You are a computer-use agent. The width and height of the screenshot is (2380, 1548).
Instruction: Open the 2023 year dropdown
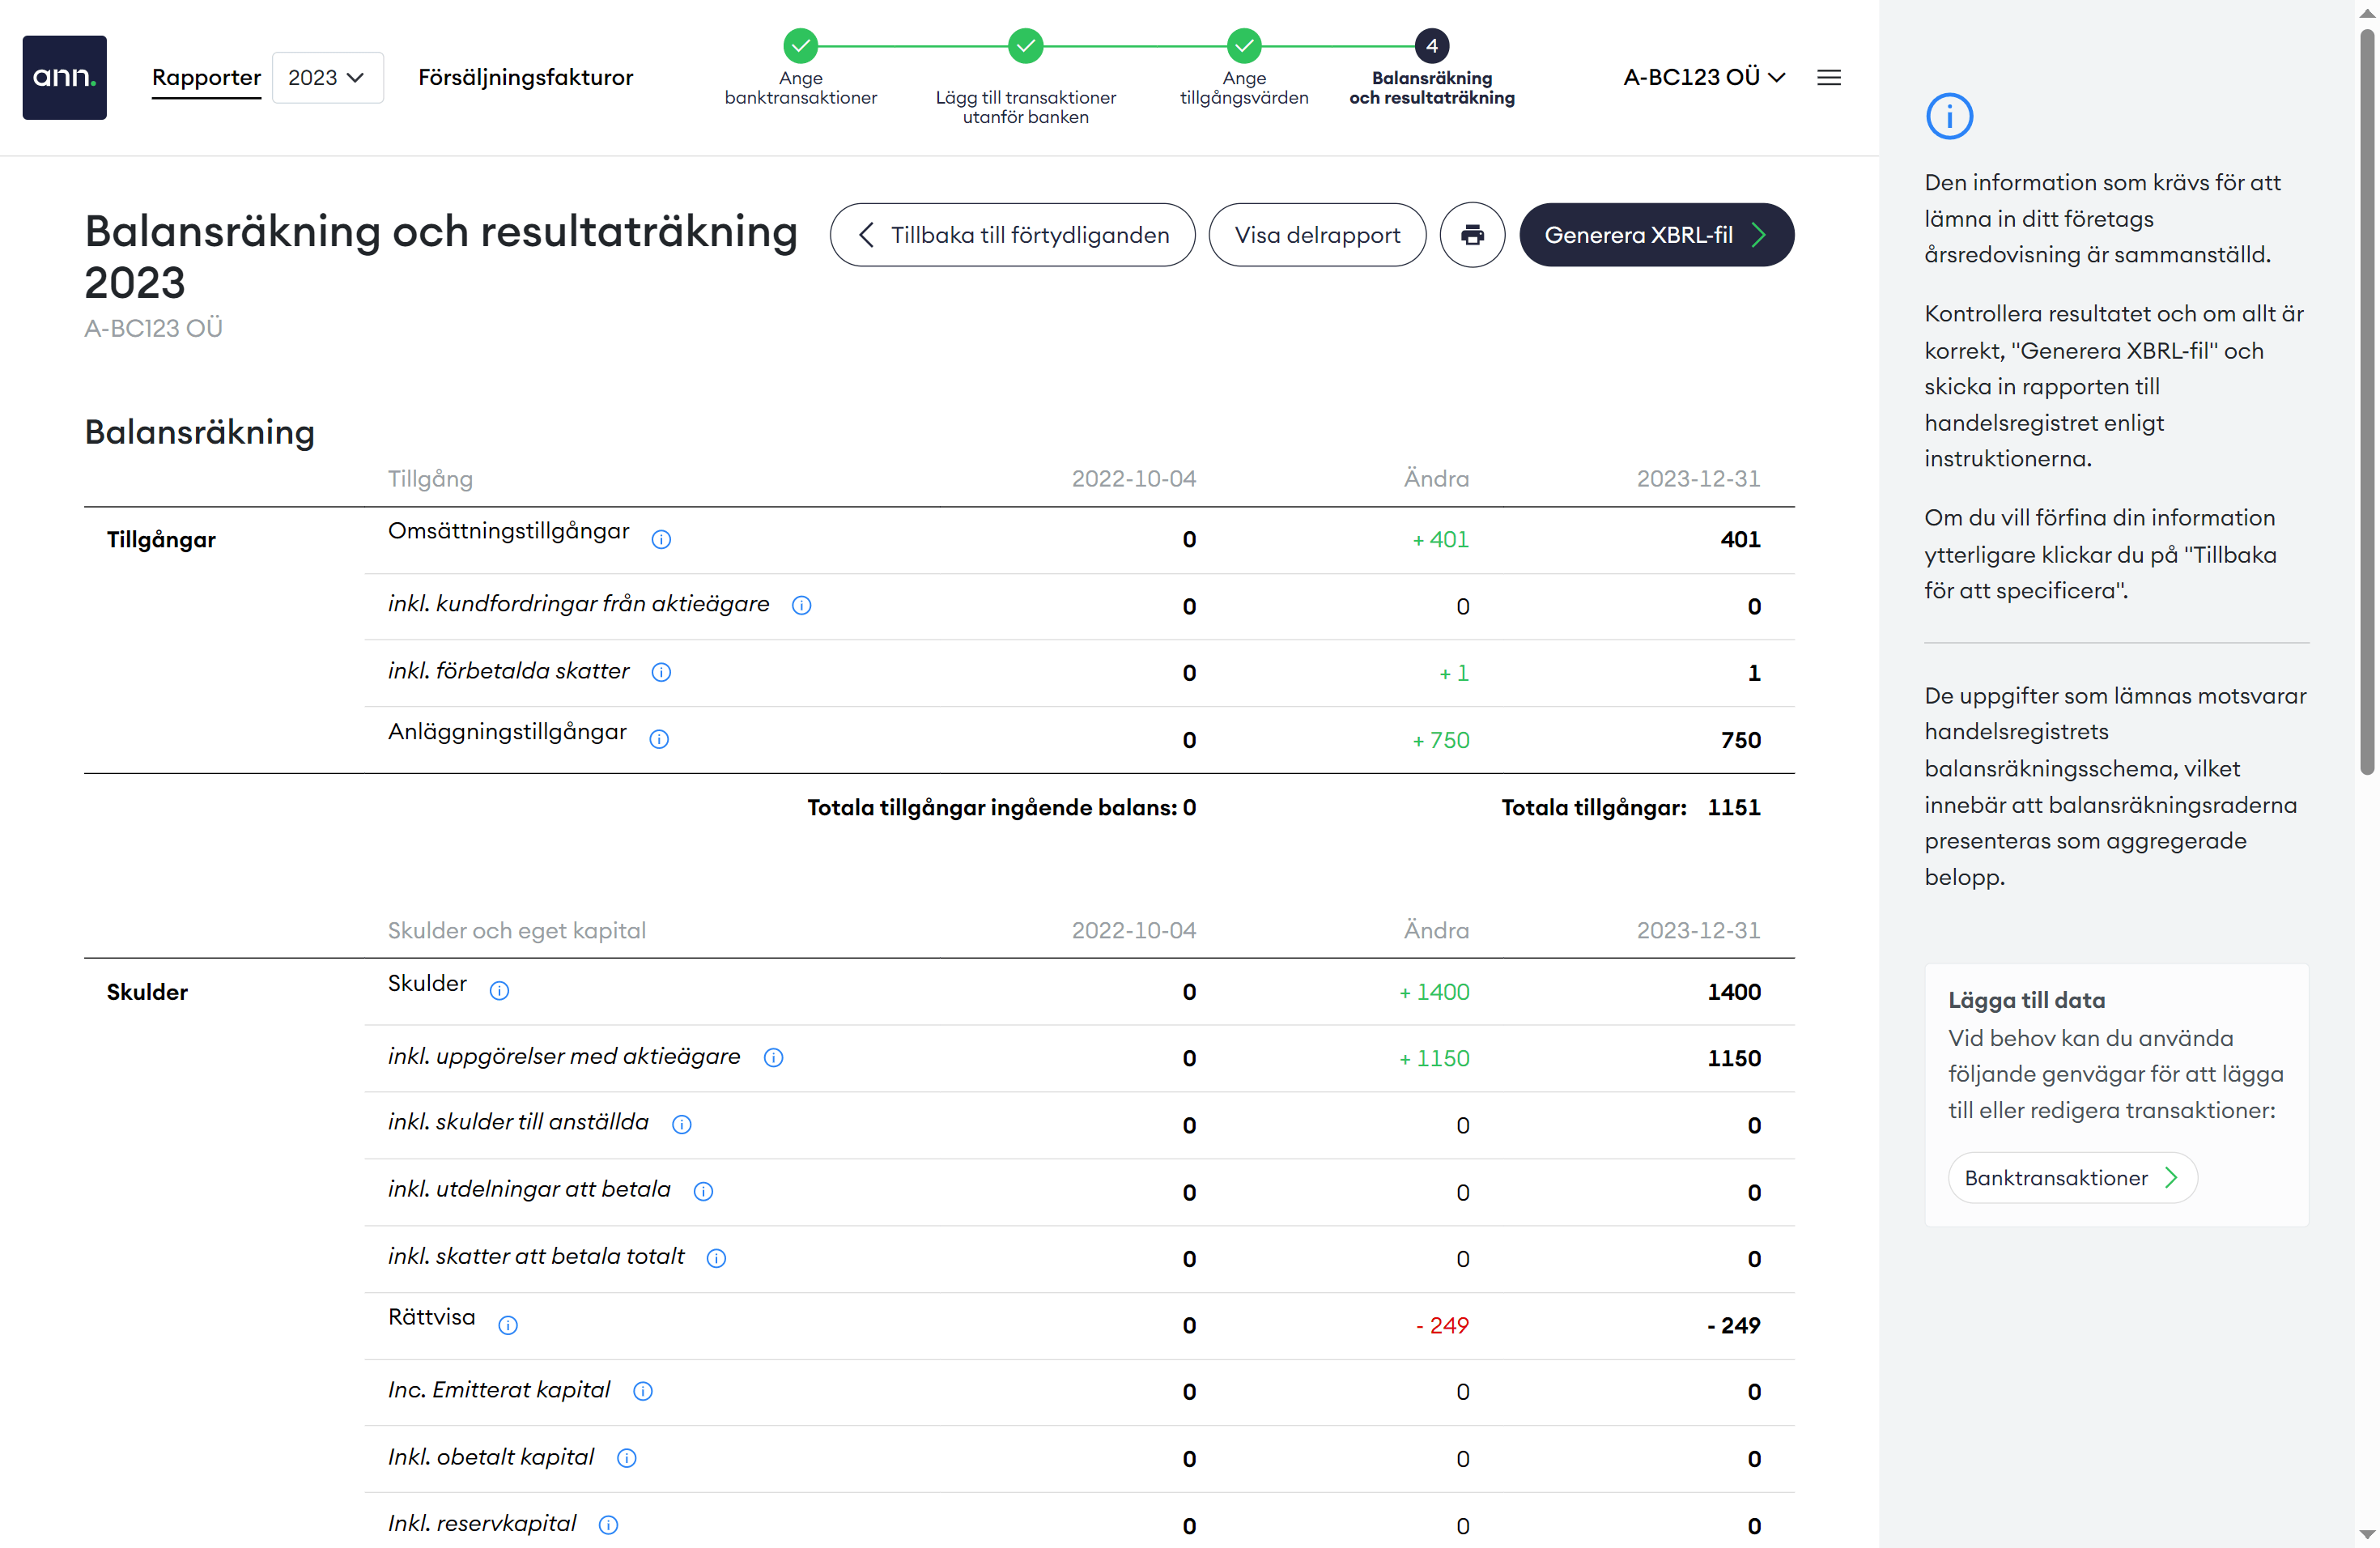(x=327, y=77)
